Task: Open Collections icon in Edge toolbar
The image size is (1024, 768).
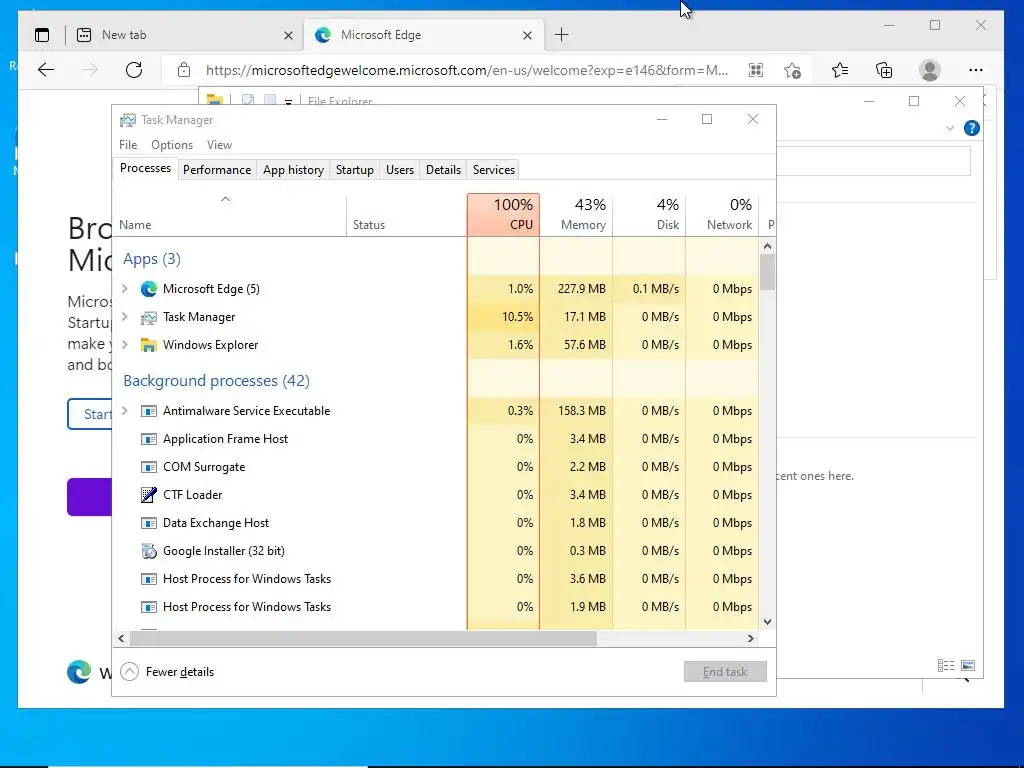Action: tap(884, 70)
